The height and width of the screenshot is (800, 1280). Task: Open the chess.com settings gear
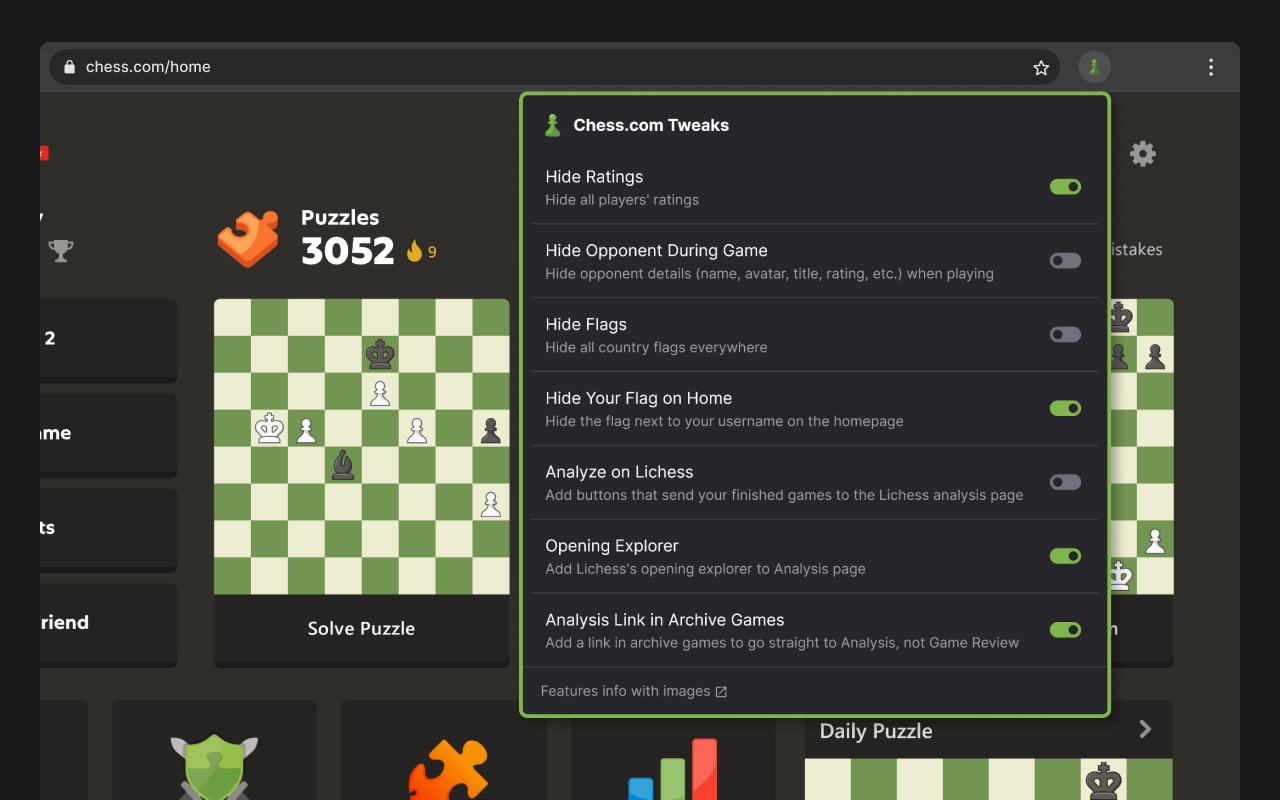(x=1142, y=153)
